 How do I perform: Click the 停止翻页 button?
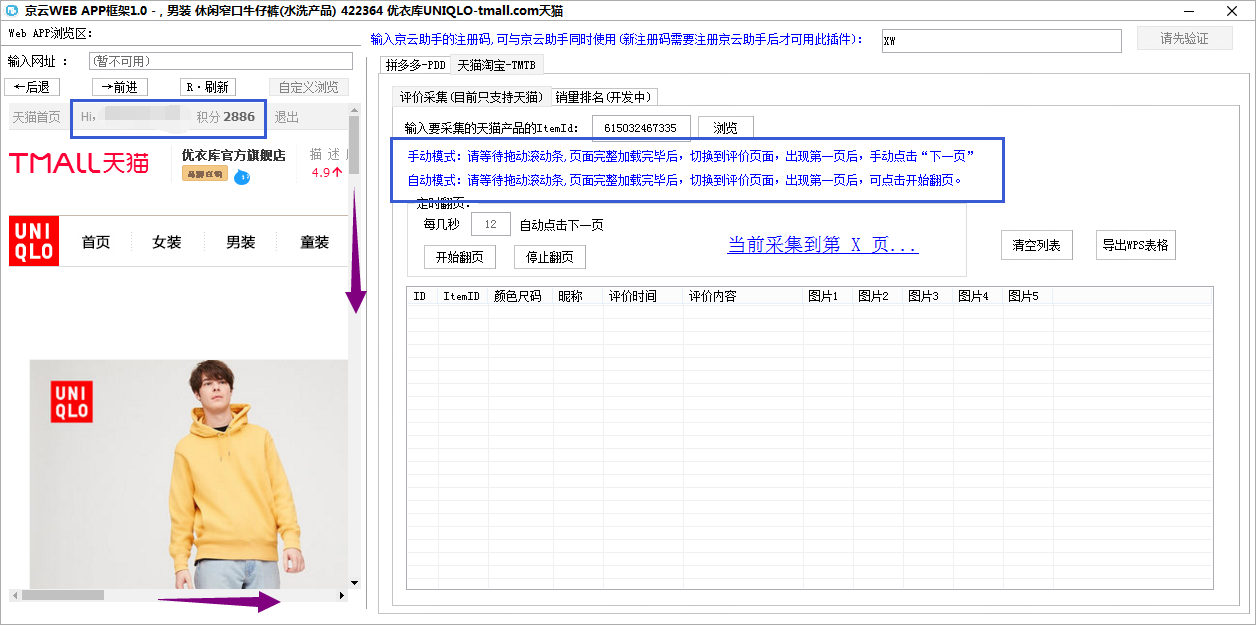click(x=550, y=257)
